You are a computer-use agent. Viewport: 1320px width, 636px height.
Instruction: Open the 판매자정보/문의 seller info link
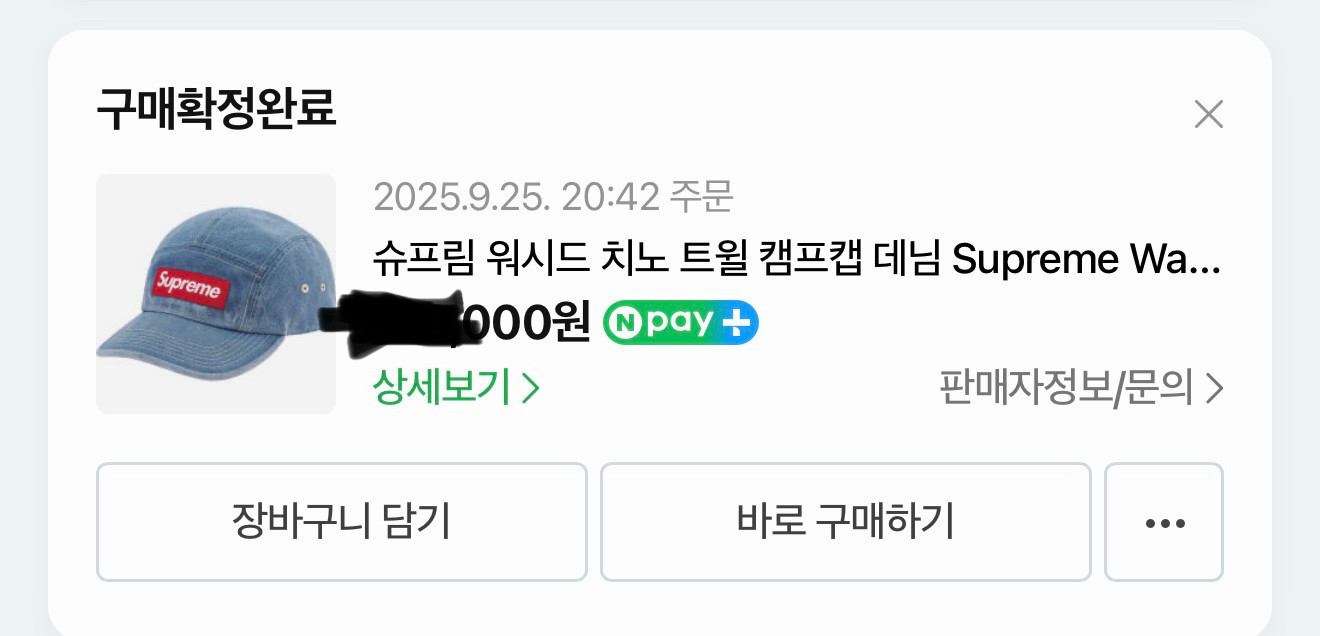(x=1081, y=387)
